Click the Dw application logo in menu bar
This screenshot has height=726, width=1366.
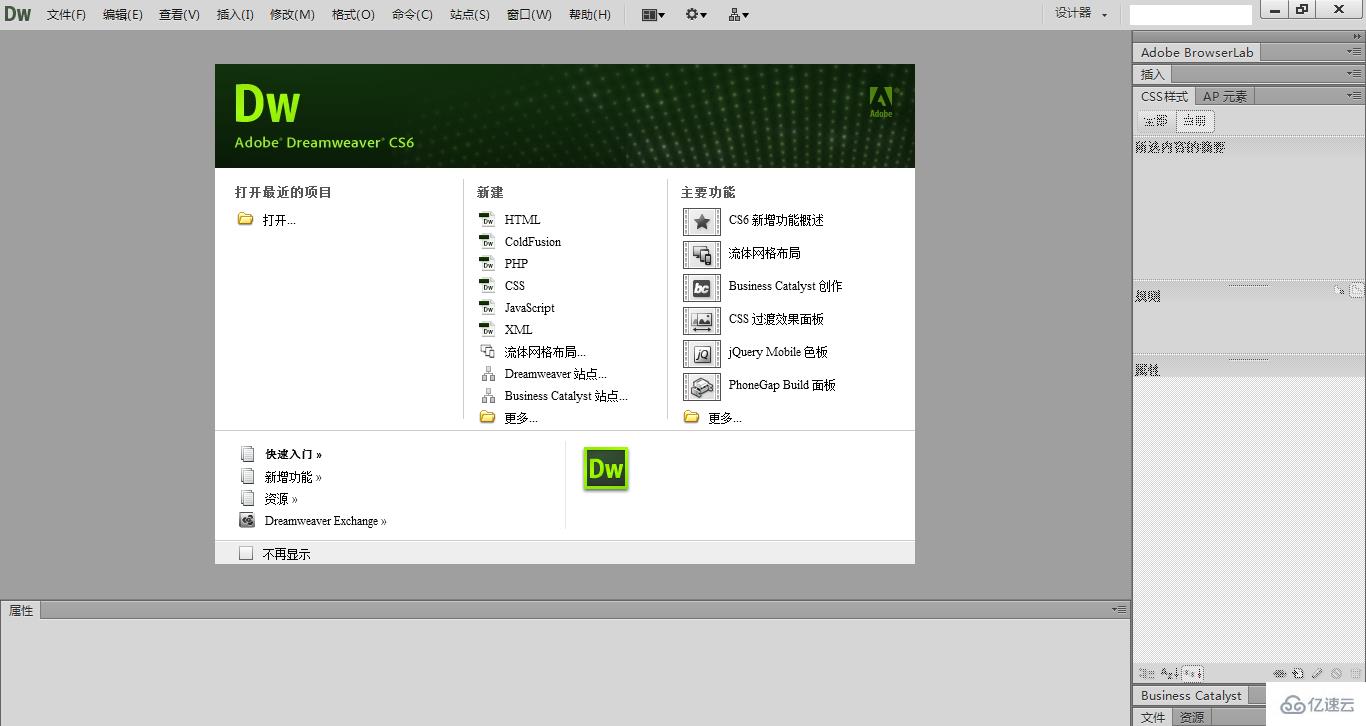pyautogui.click(x=18, y=14)
